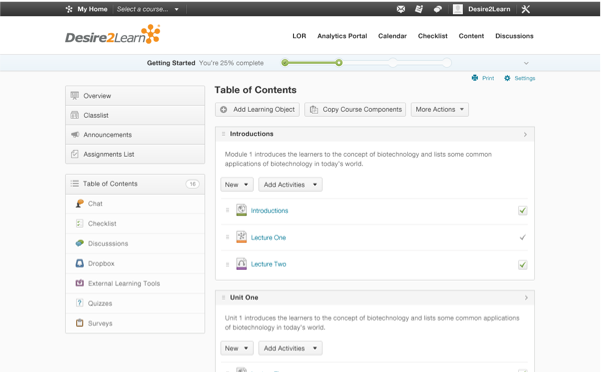The height and width of the screenshot is (372, 602).
Task: Click the Introductions topic file icon
Action: 241,210
